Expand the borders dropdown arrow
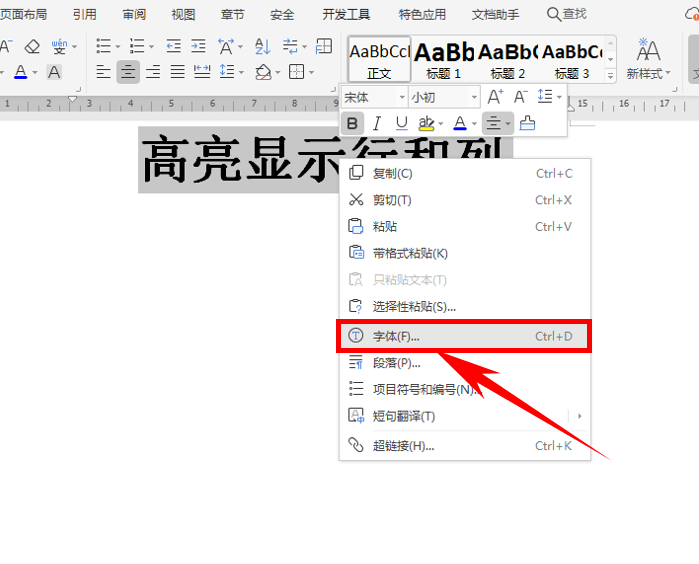The height and width of the screenshot is (564, 699). (311, 72)
